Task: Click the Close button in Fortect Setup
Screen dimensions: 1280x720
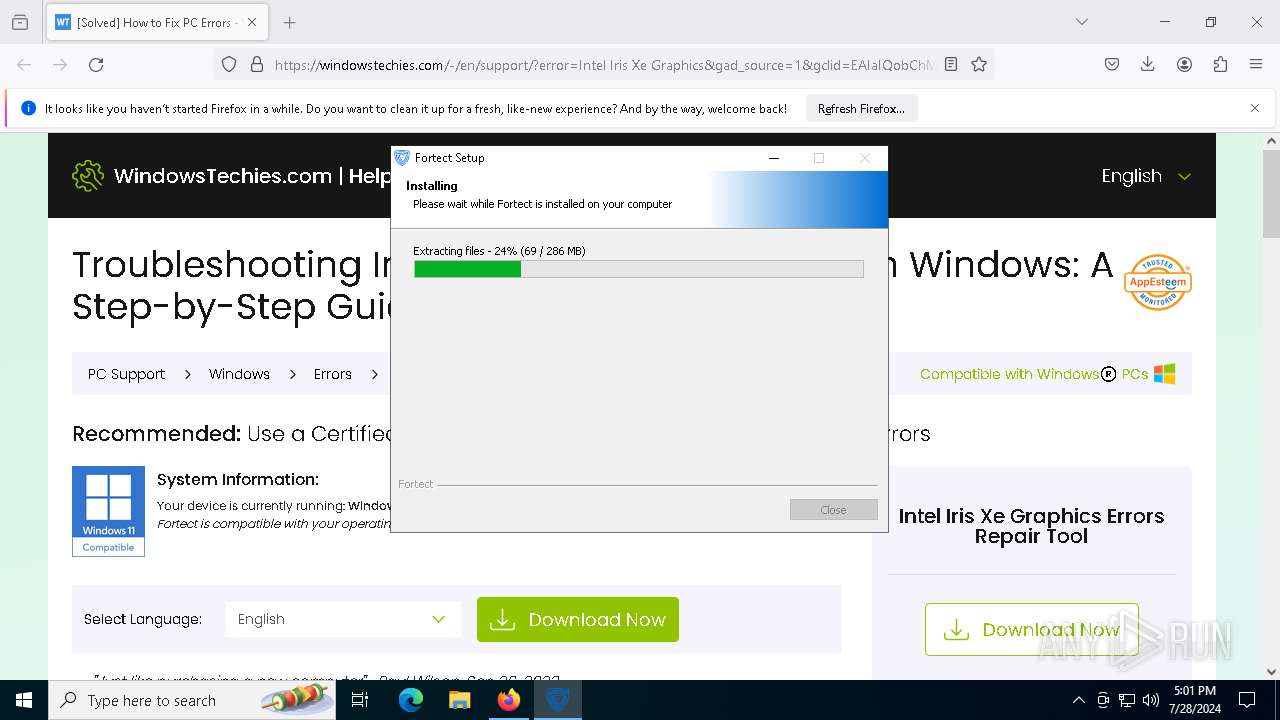Action: (833, 510)
